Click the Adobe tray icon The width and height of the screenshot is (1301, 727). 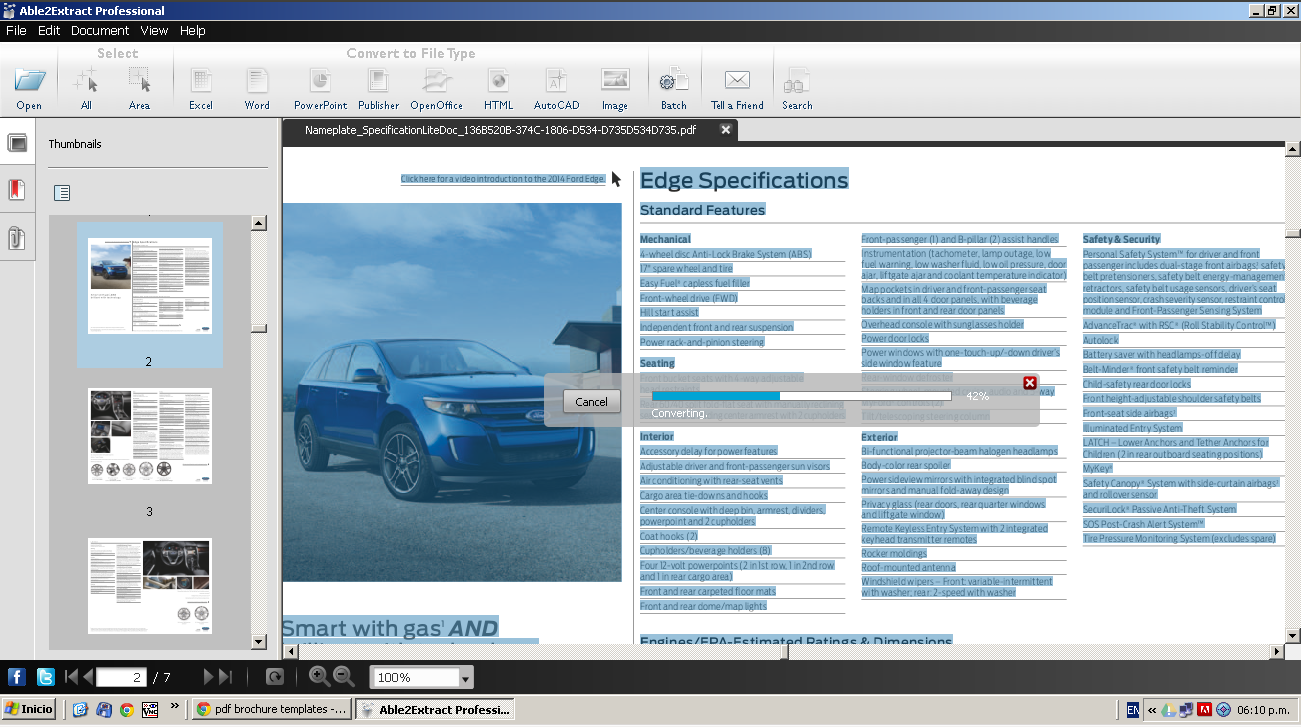point(1205,710)
